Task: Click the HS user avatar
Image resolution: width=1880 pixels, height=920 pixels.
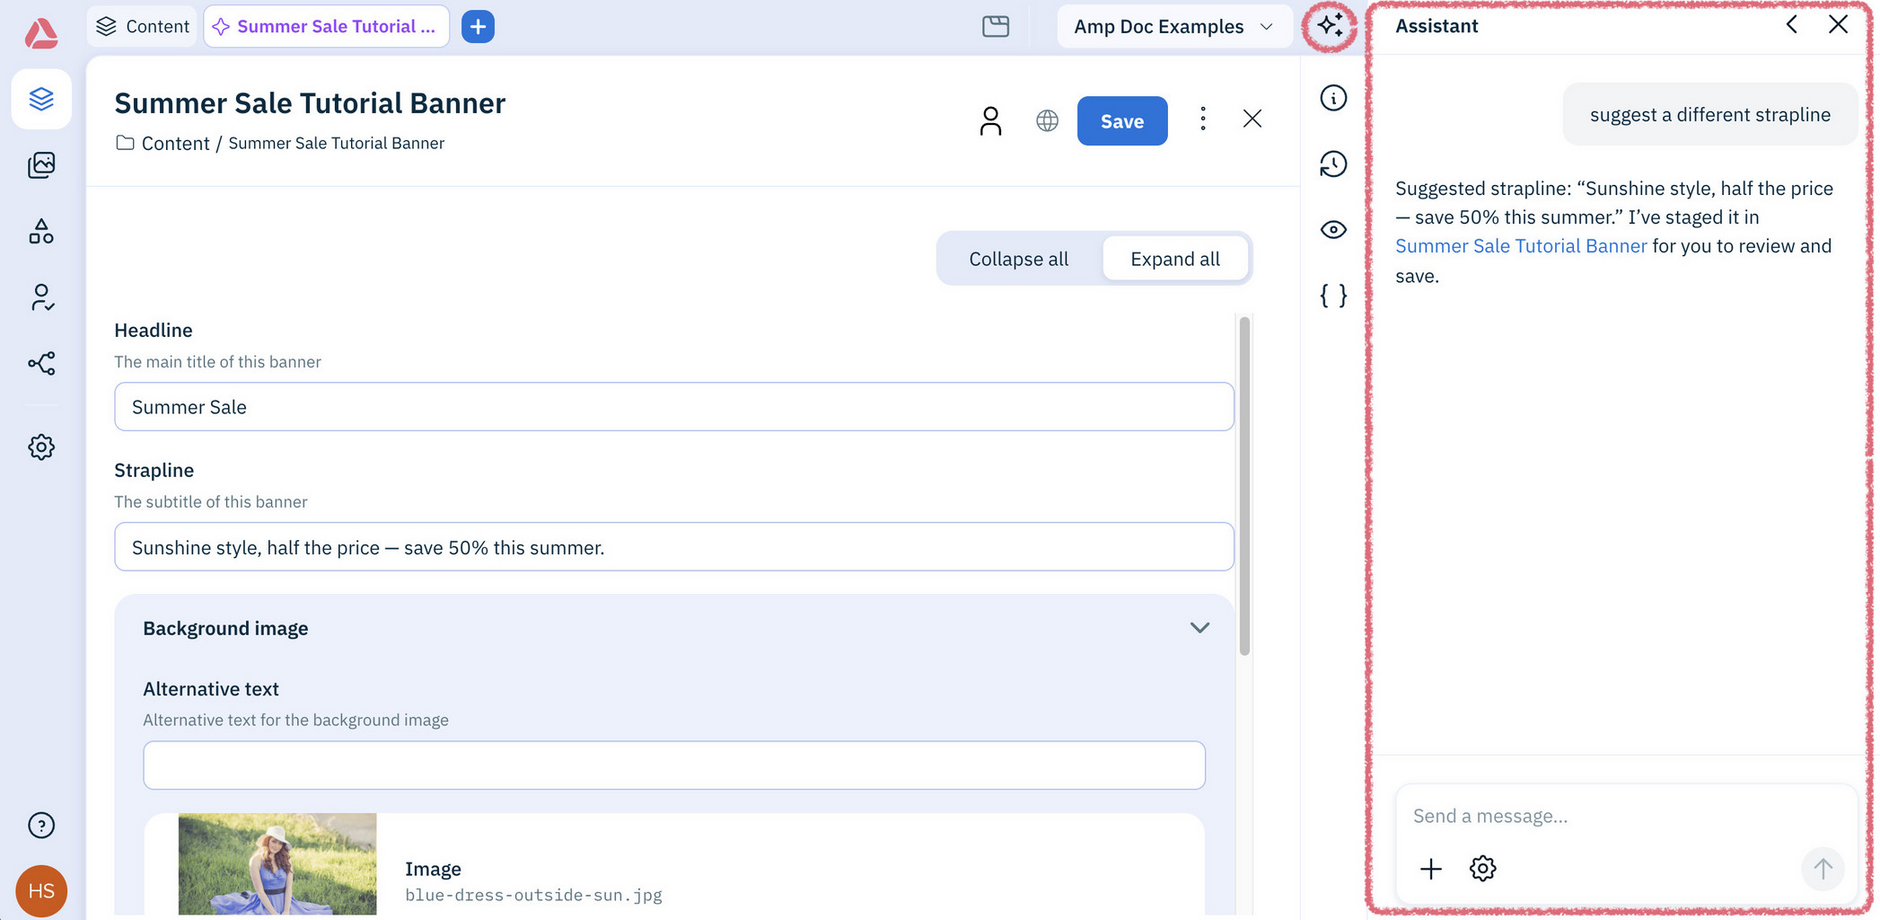Action: tap(41, 890)
